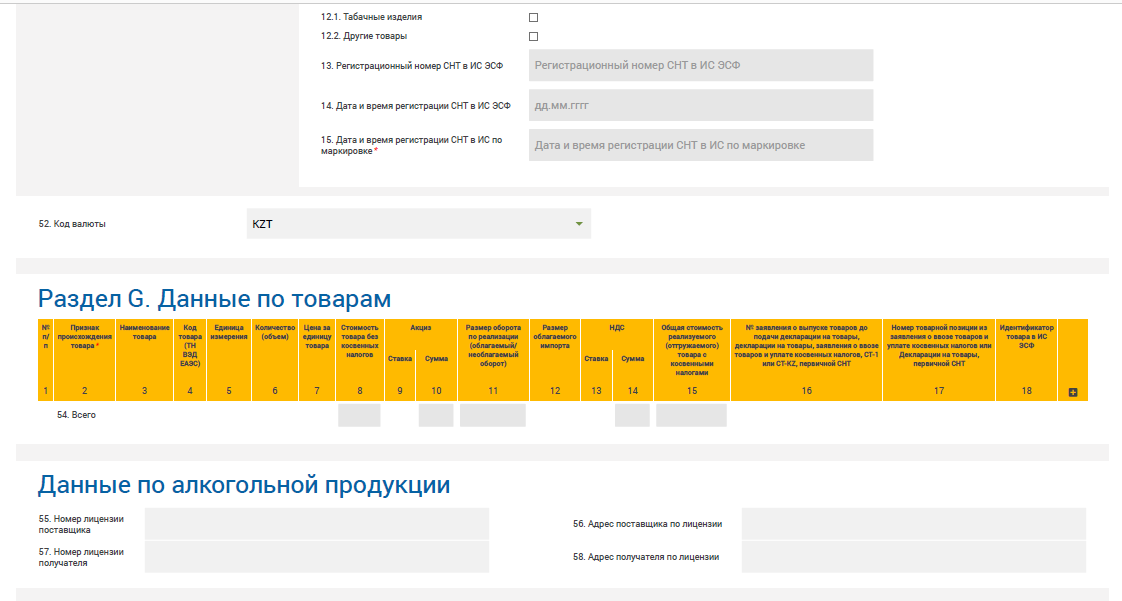Click the green arrow of currency dropdown
The width and height of the screenshot is (1122, 601).
coord(578,224)
